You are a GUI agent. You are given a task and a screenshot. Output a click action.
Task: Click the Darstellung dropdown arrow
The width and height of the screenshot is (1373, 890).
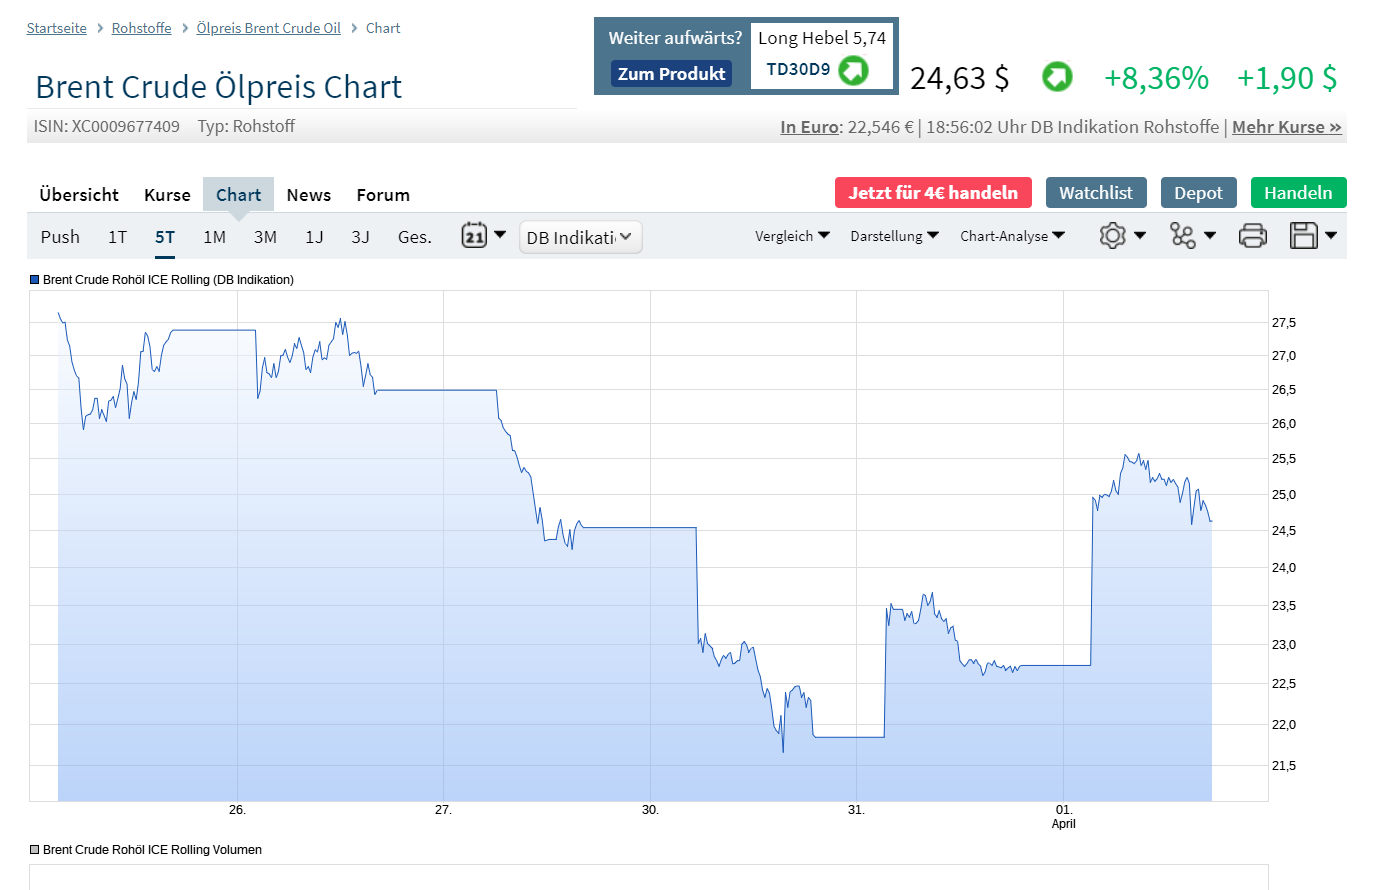933,236
